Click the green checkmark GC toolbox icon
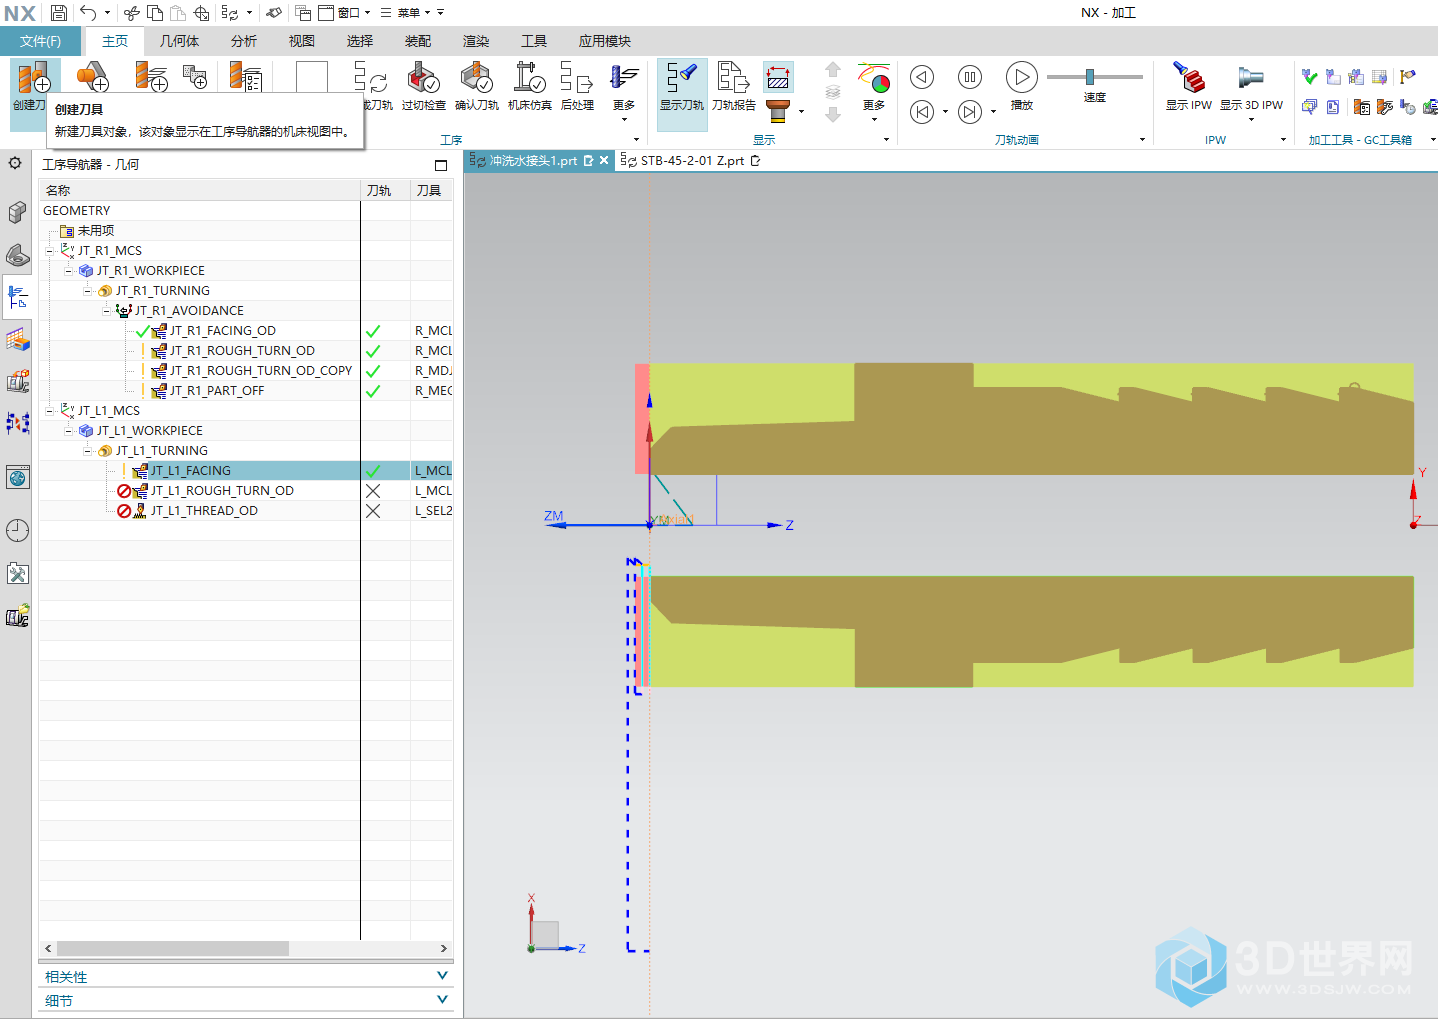 click(x=1309, y=76)
